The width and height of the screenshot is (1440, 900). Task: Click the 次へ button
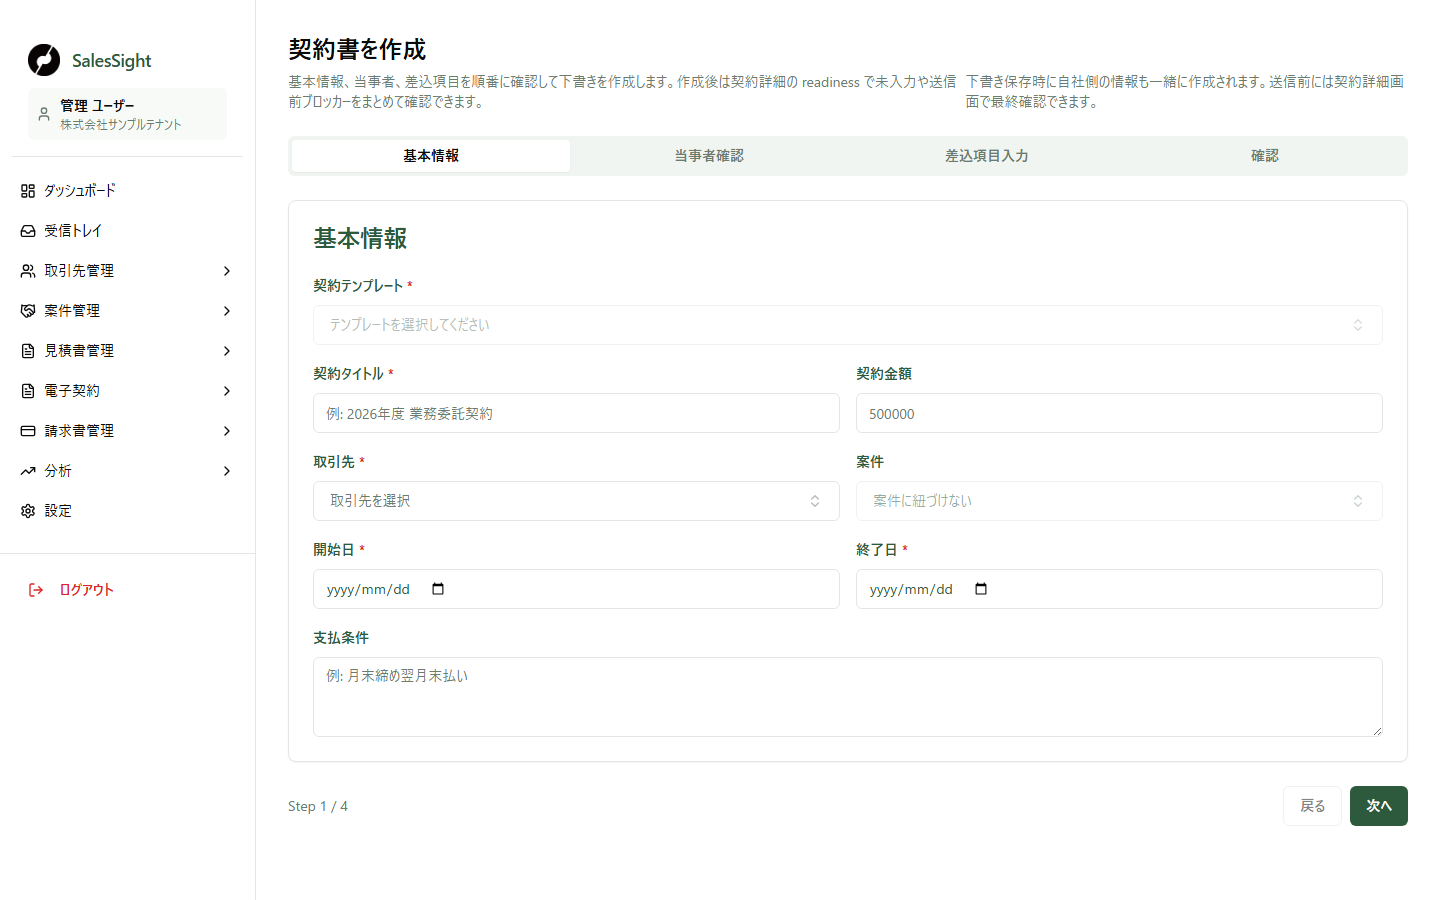click(x=1379, y=806)
